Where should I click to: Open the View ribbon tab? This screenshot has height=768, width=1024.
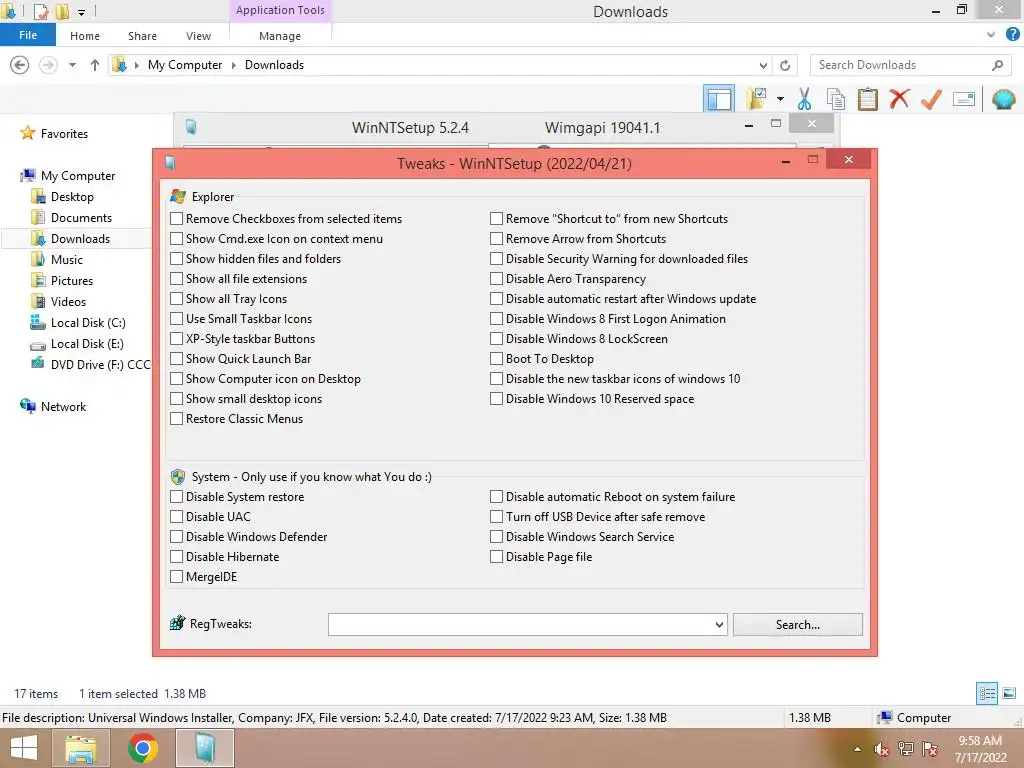point(198,36)
